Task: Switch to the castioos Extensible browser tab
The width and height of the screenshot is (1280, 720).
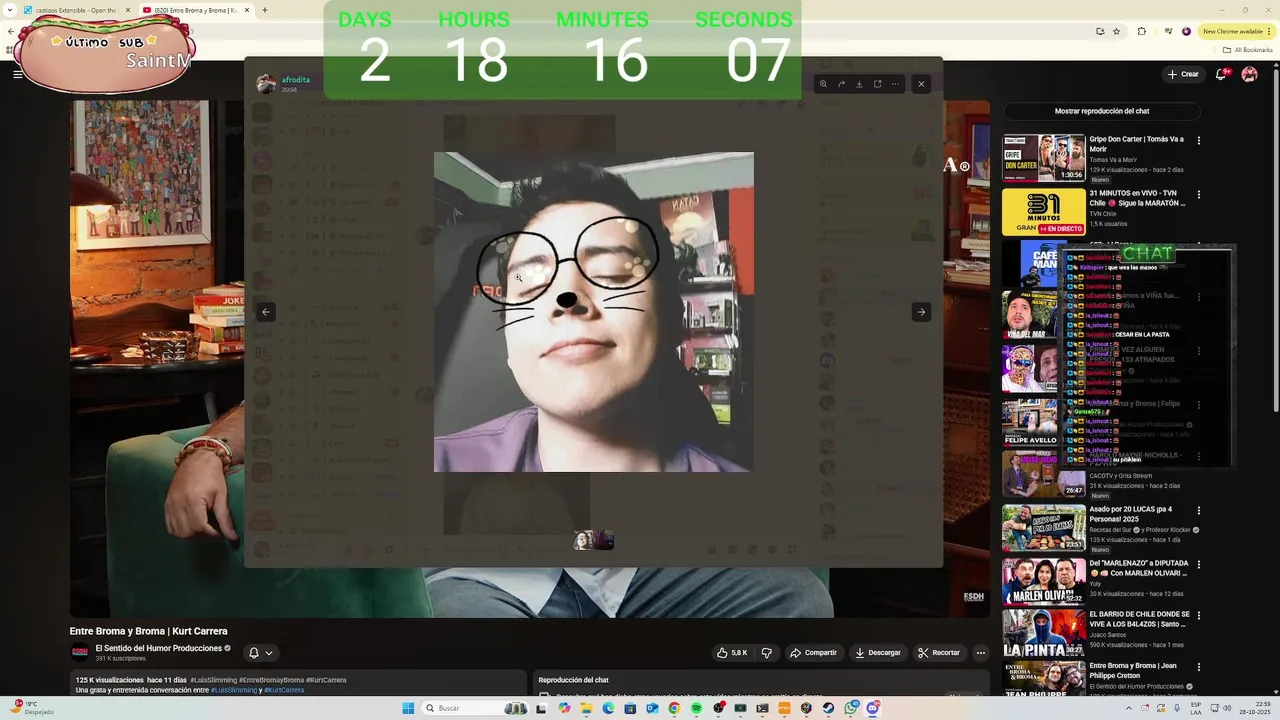Action: tap(75, 10)
